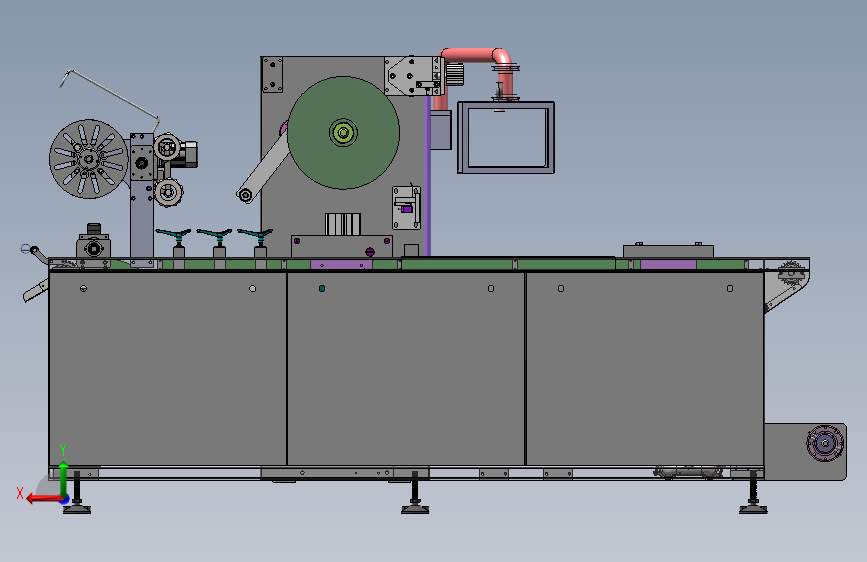Select the red "X" axis label
The image size is (867, 562).
(20, 493)
